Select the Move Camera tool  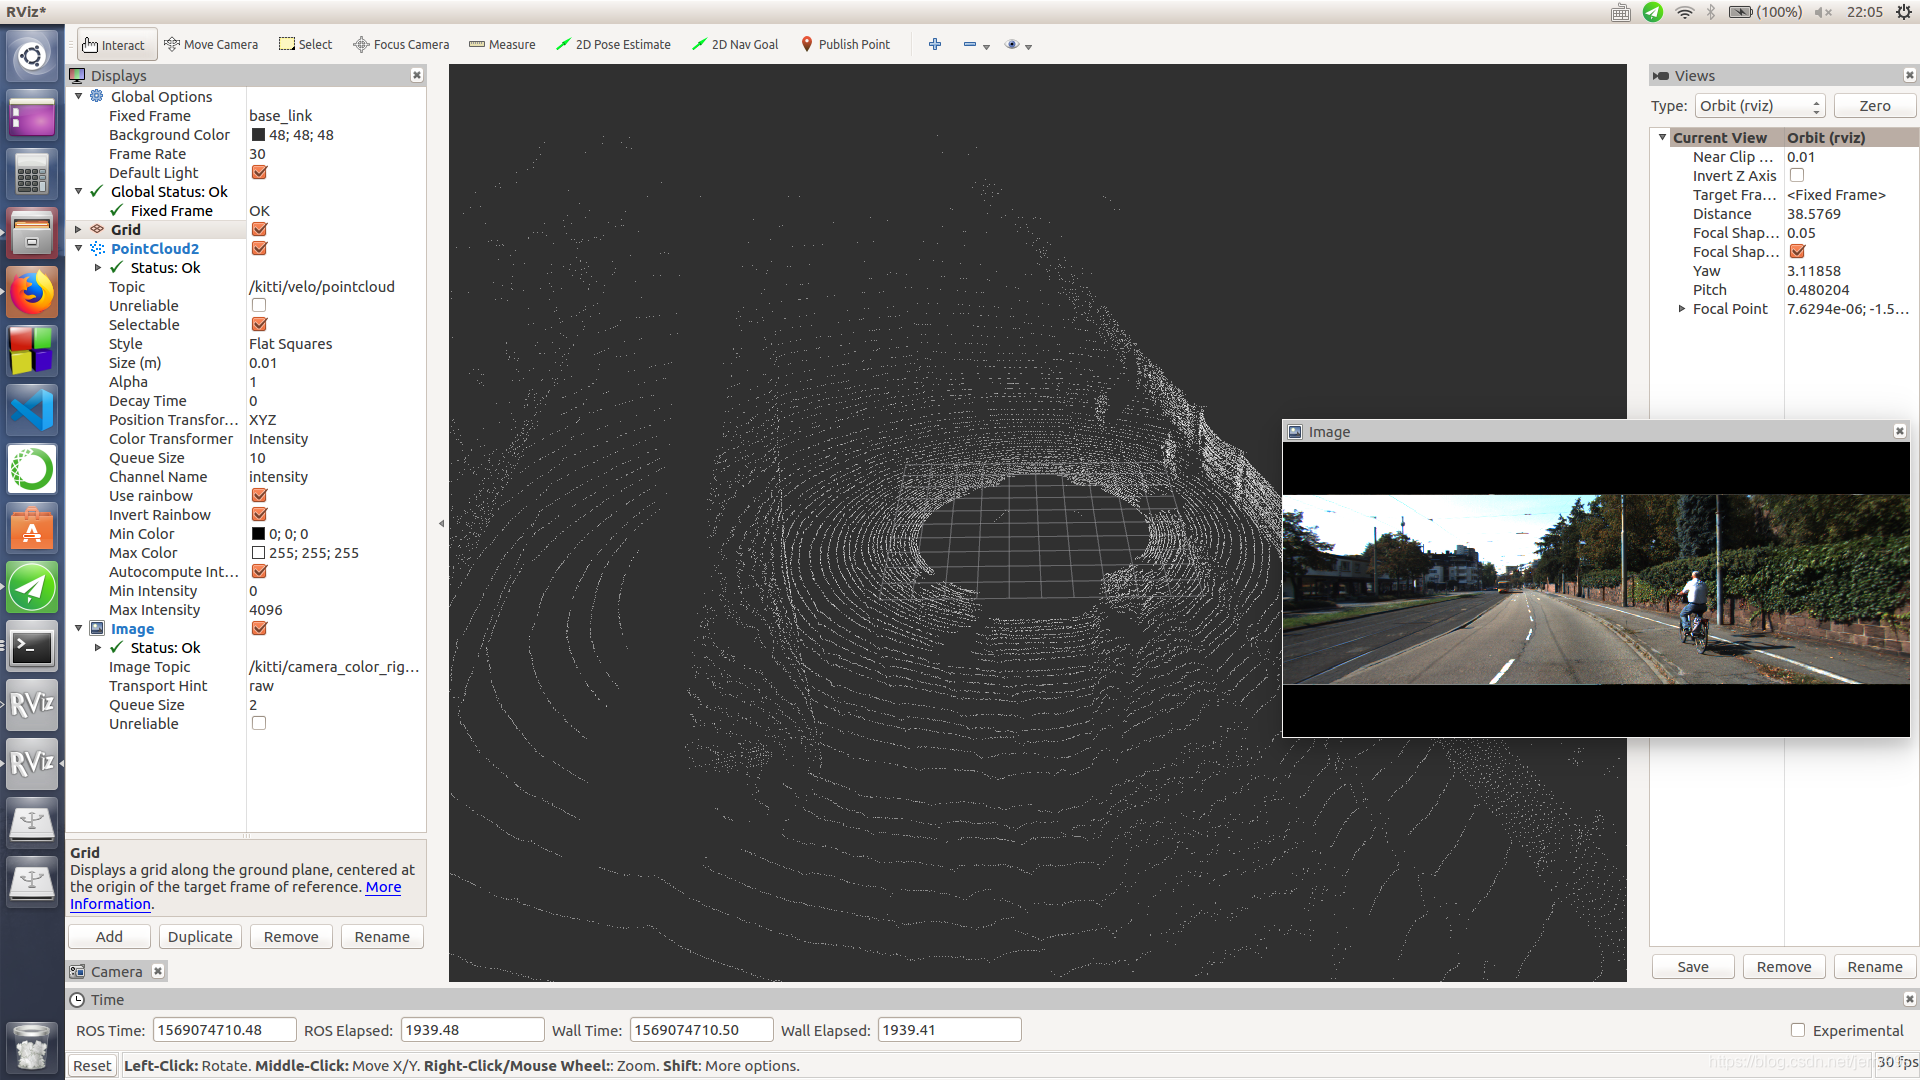211,44
